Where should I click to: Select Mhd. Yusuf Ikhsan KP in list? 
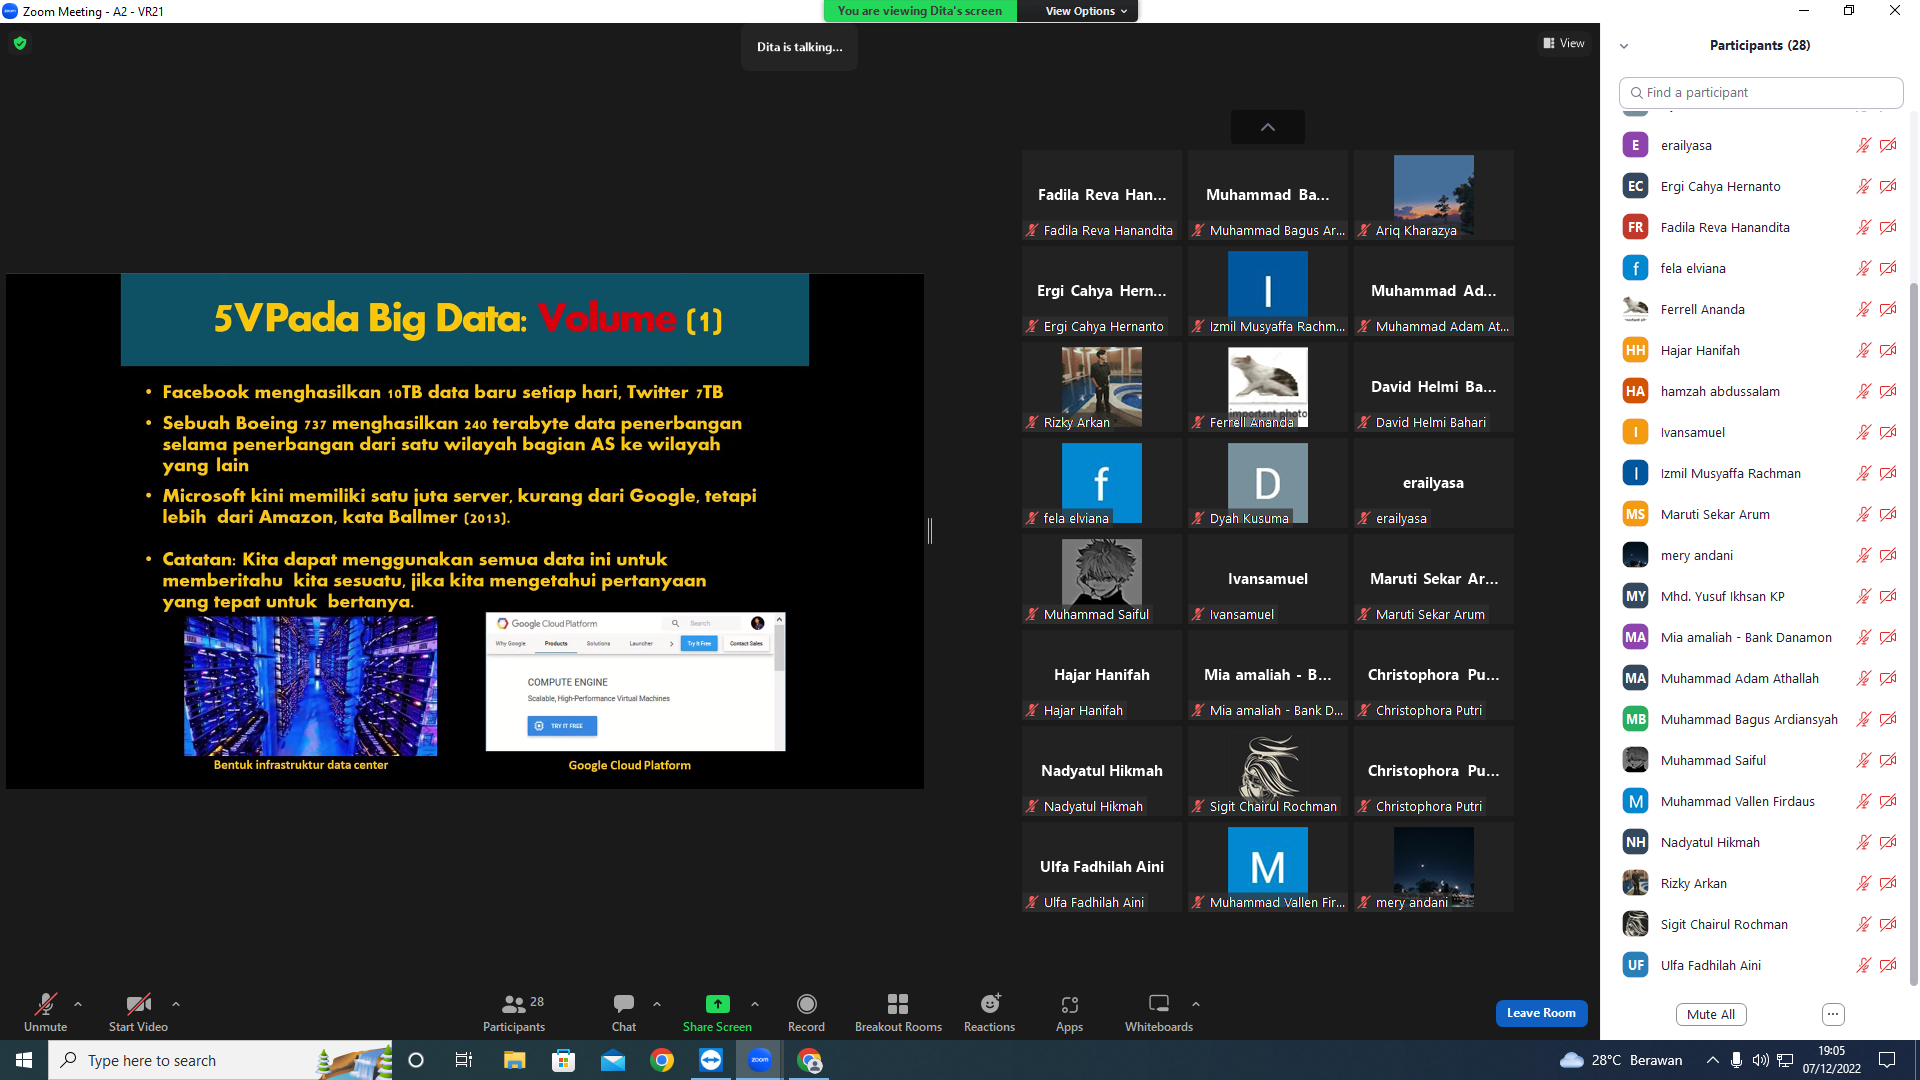(1760, 596)
